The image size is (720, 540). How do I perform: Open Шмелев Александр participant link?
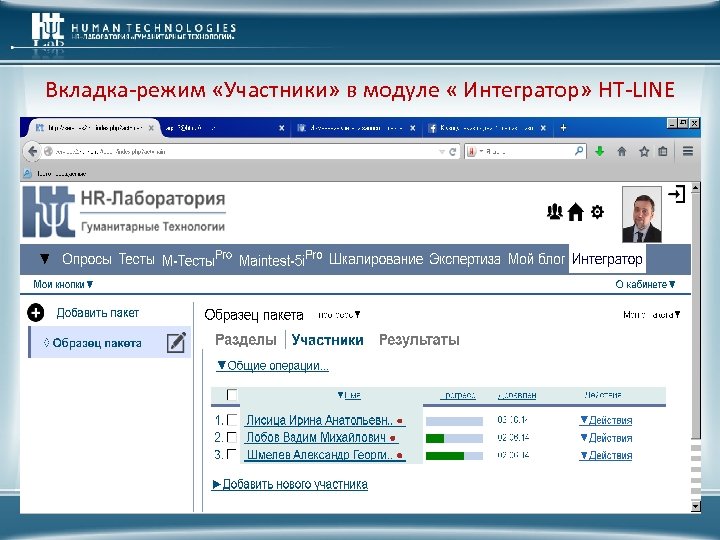pos(320,455)
